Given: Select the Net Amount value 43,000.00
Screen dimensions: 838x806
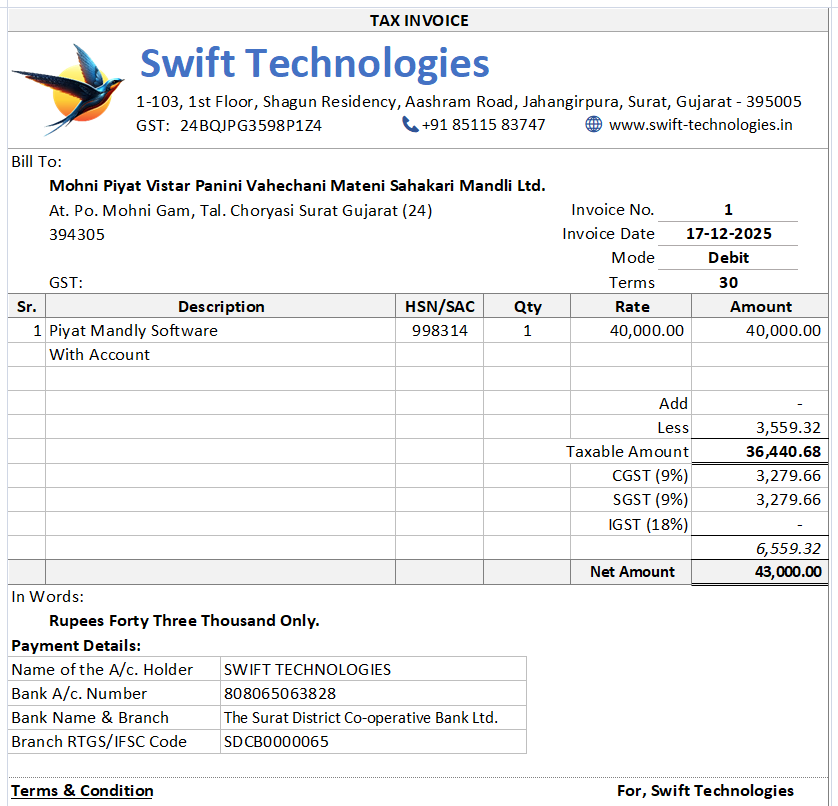Looking at the screenshot, I should click(x=789, y=571).
